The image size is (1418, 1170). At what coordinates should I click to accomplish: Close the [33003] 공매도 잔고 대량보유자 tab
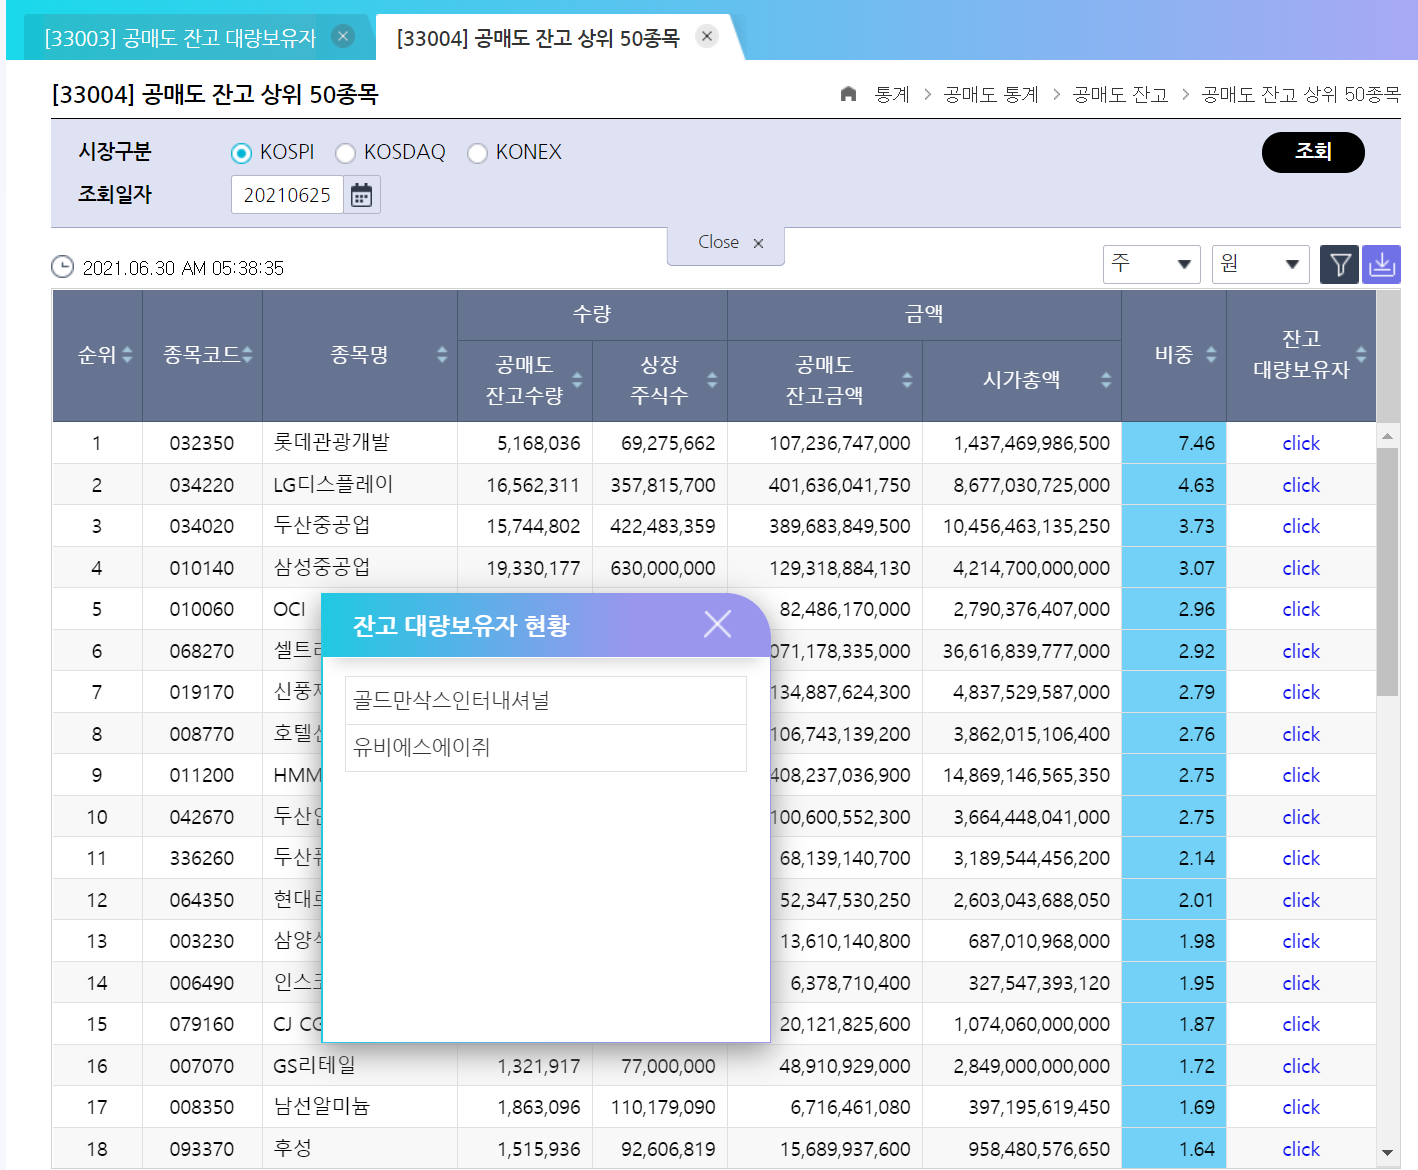(x=343, y=37)
